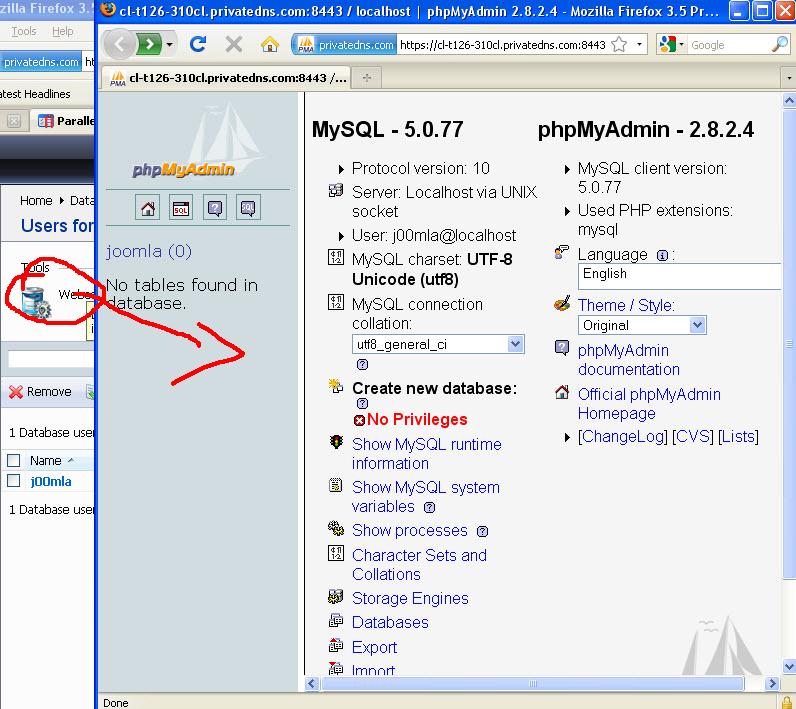Click the Export icon
The width and height of the screenshot is (796, 709).
tap(336, 645)
